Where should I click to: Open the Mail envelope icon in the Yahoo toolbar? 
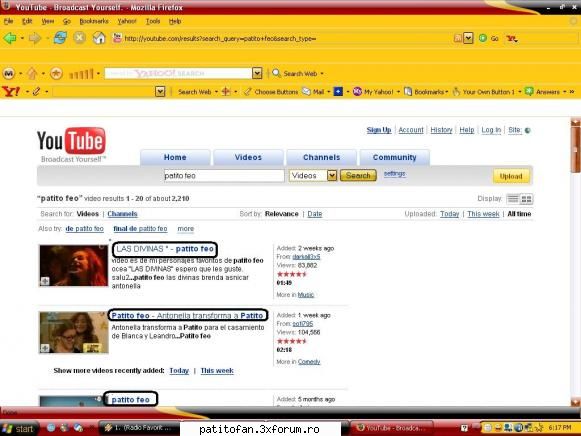[x=306, y=91]
